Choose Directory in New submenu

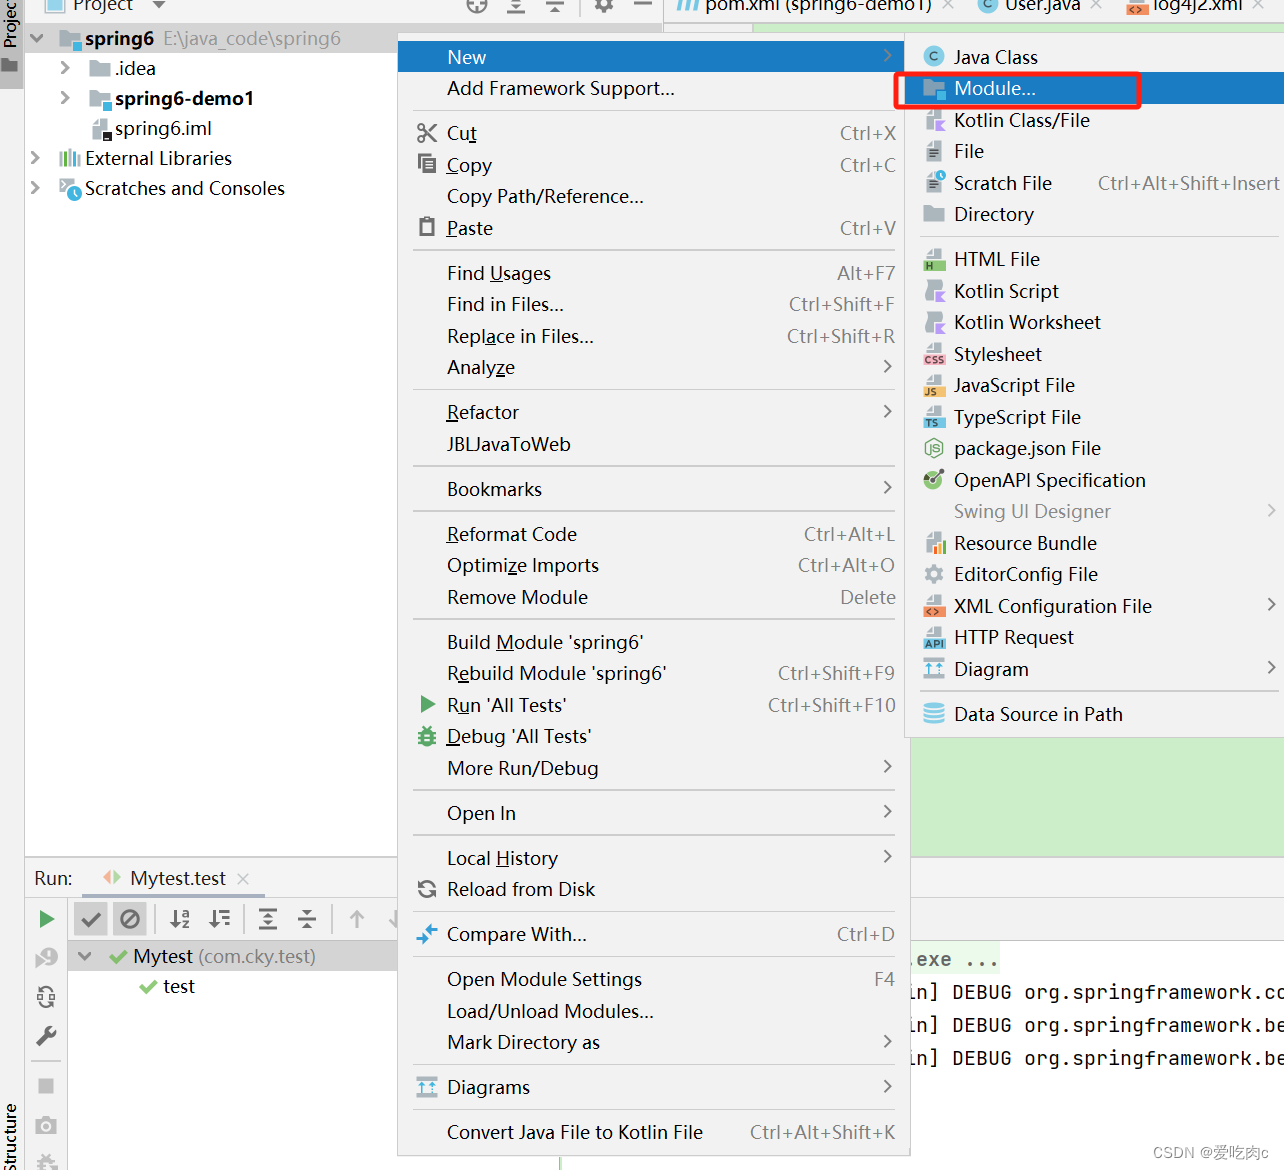[1094, 214]
